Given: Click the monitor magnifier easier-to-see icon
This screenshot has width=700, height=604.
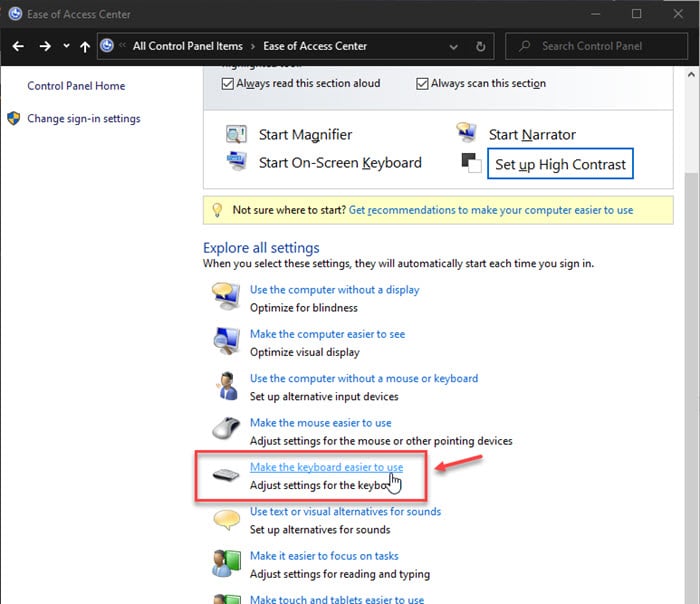Looking at the screenshot, I should click(226, 341).
